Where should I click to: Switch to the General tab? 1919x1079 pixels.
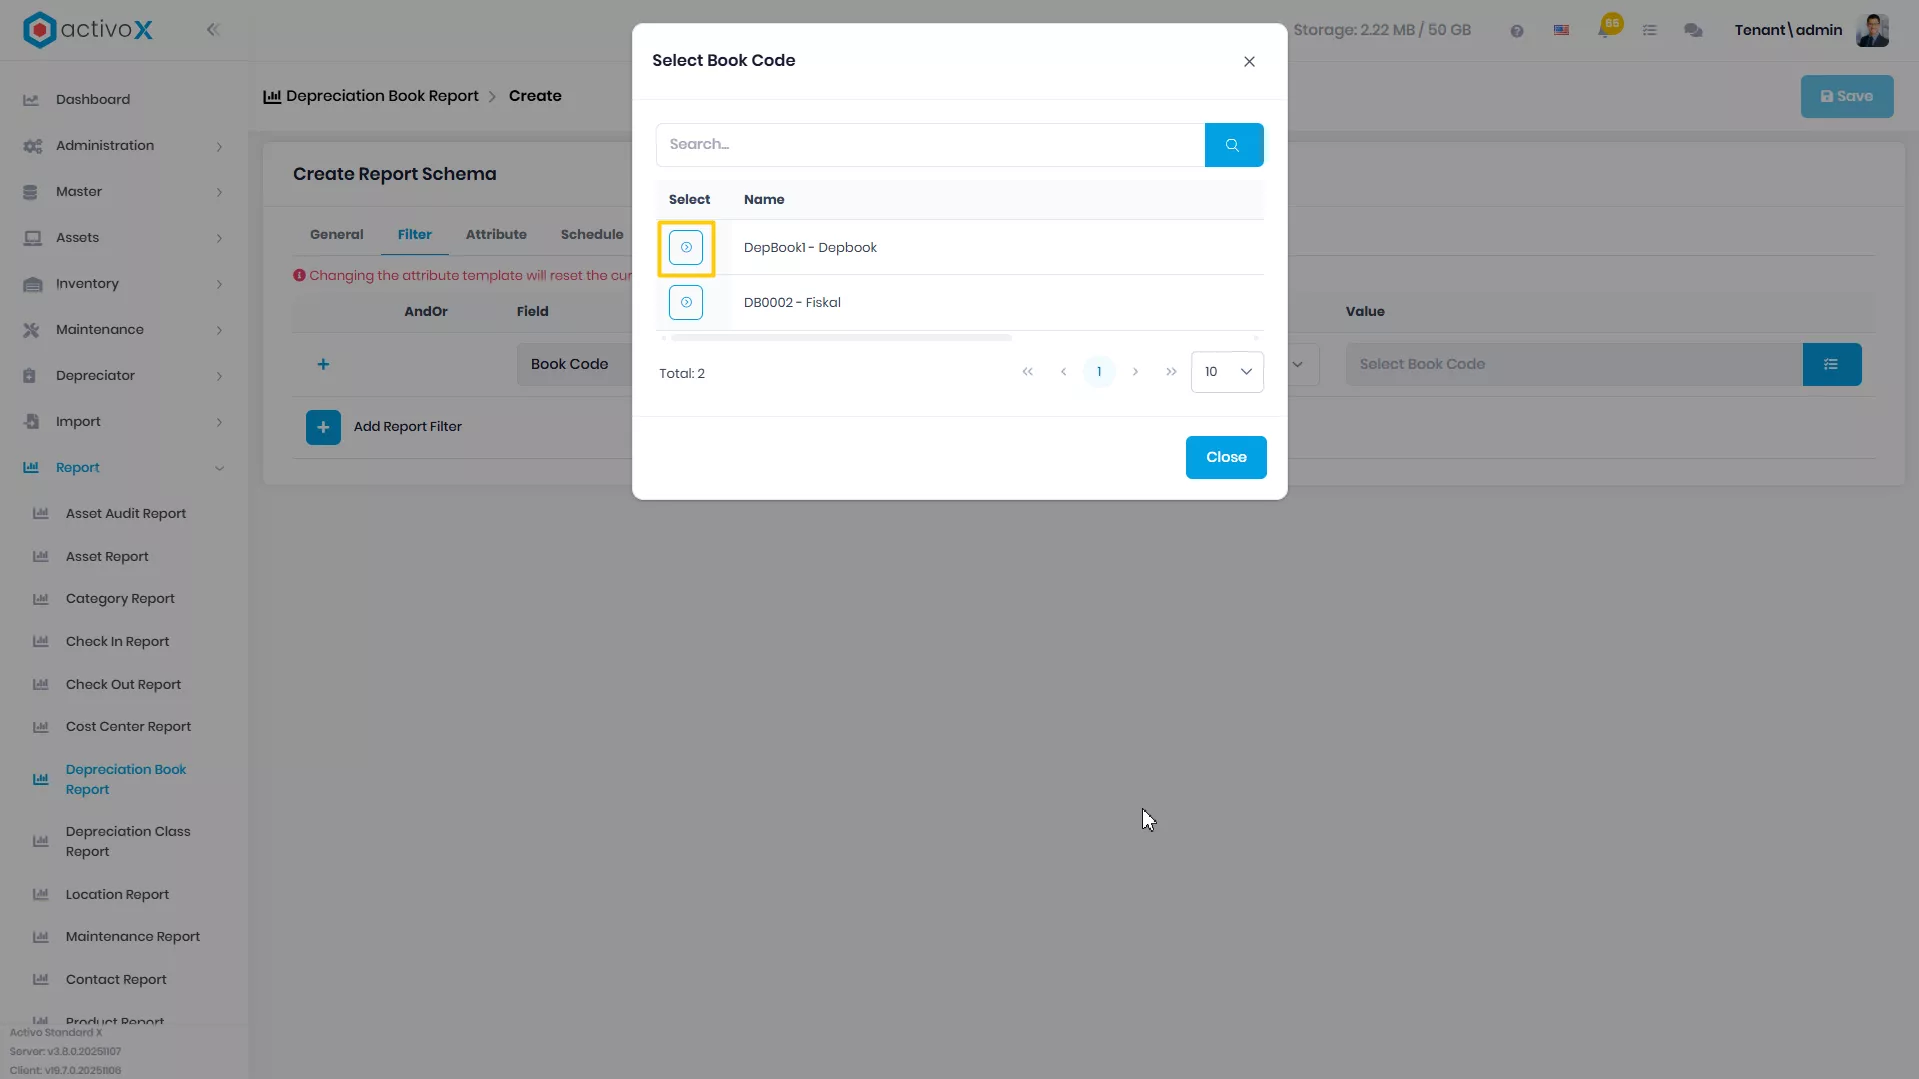[336, 234]
